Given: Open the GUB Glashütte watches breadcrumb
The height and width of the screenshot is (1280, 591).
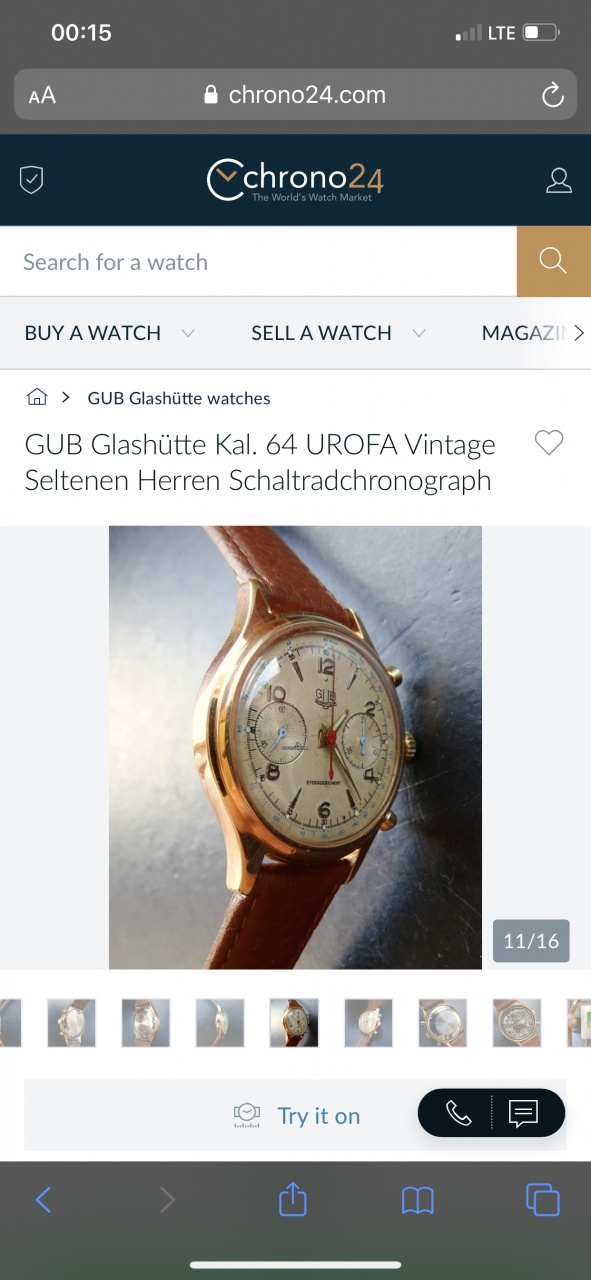Looking at the screenshot, I should [x=179, y=398].
